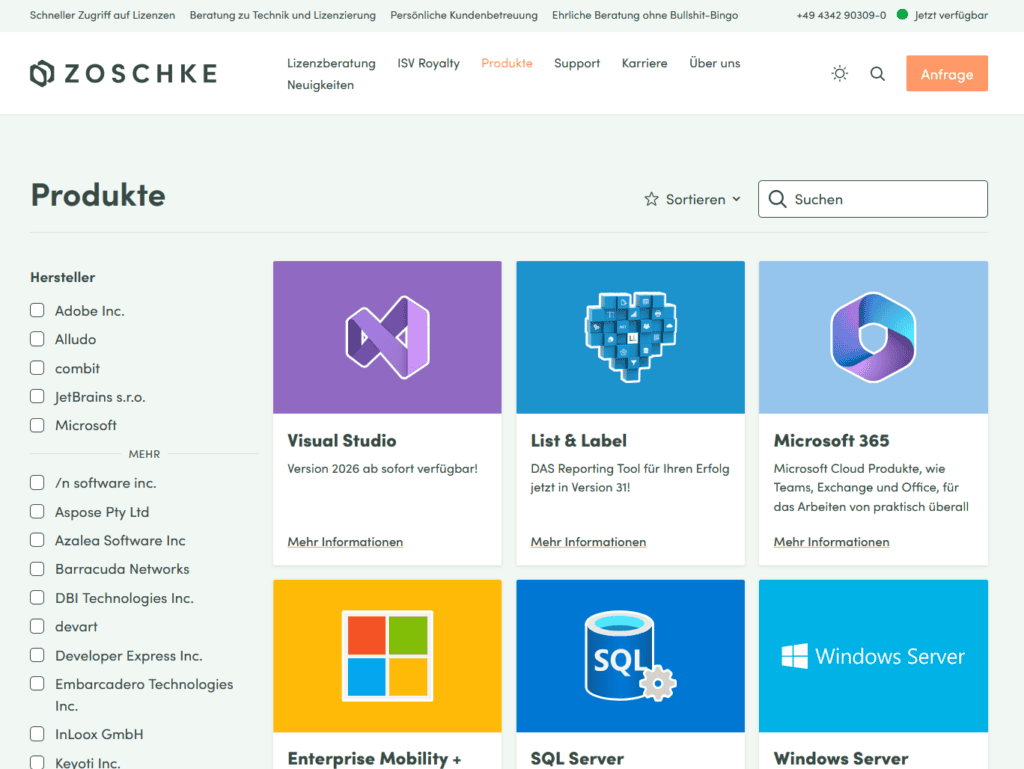1024x769 pixels.
Task: Click 'Jetzt verfügbar' status text
Action: pyautogui.click(x=951, y=15)
